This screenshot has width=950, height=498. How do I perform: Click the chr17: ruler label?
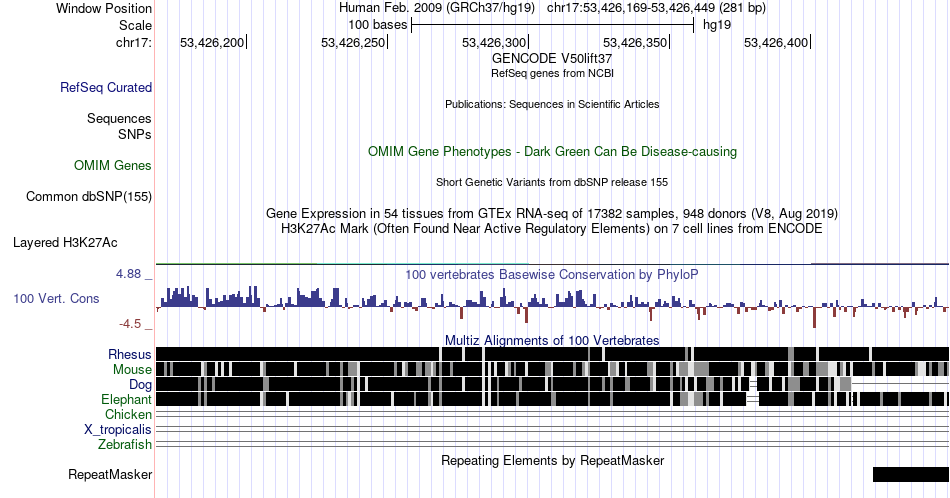click(x=134, y=42)
